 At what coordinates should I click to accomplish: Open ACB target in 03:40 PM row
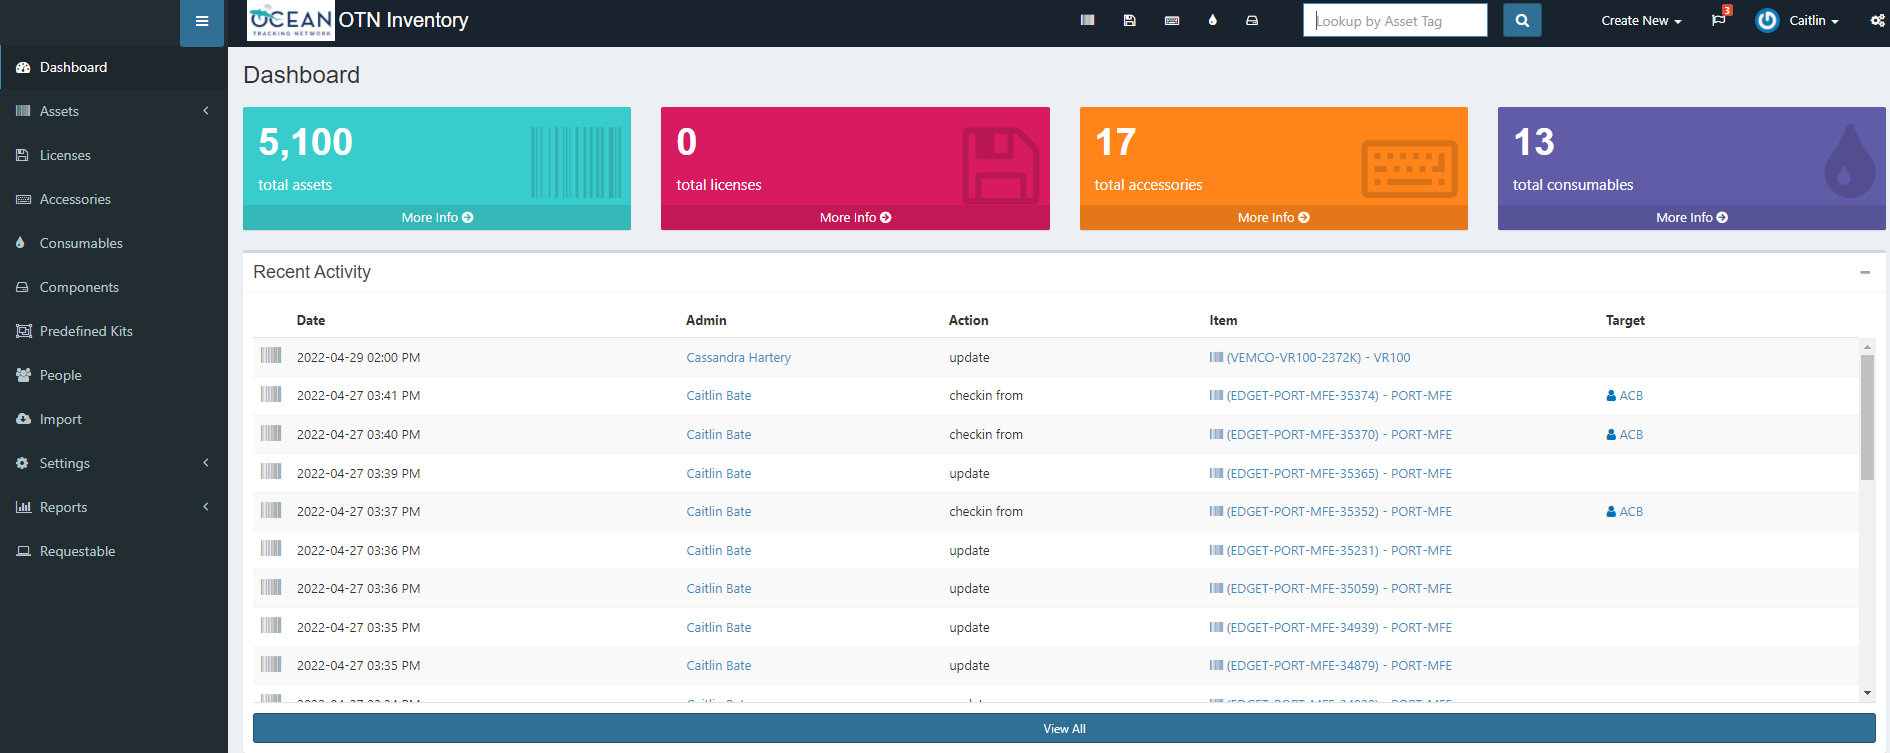pos(1625,434)
